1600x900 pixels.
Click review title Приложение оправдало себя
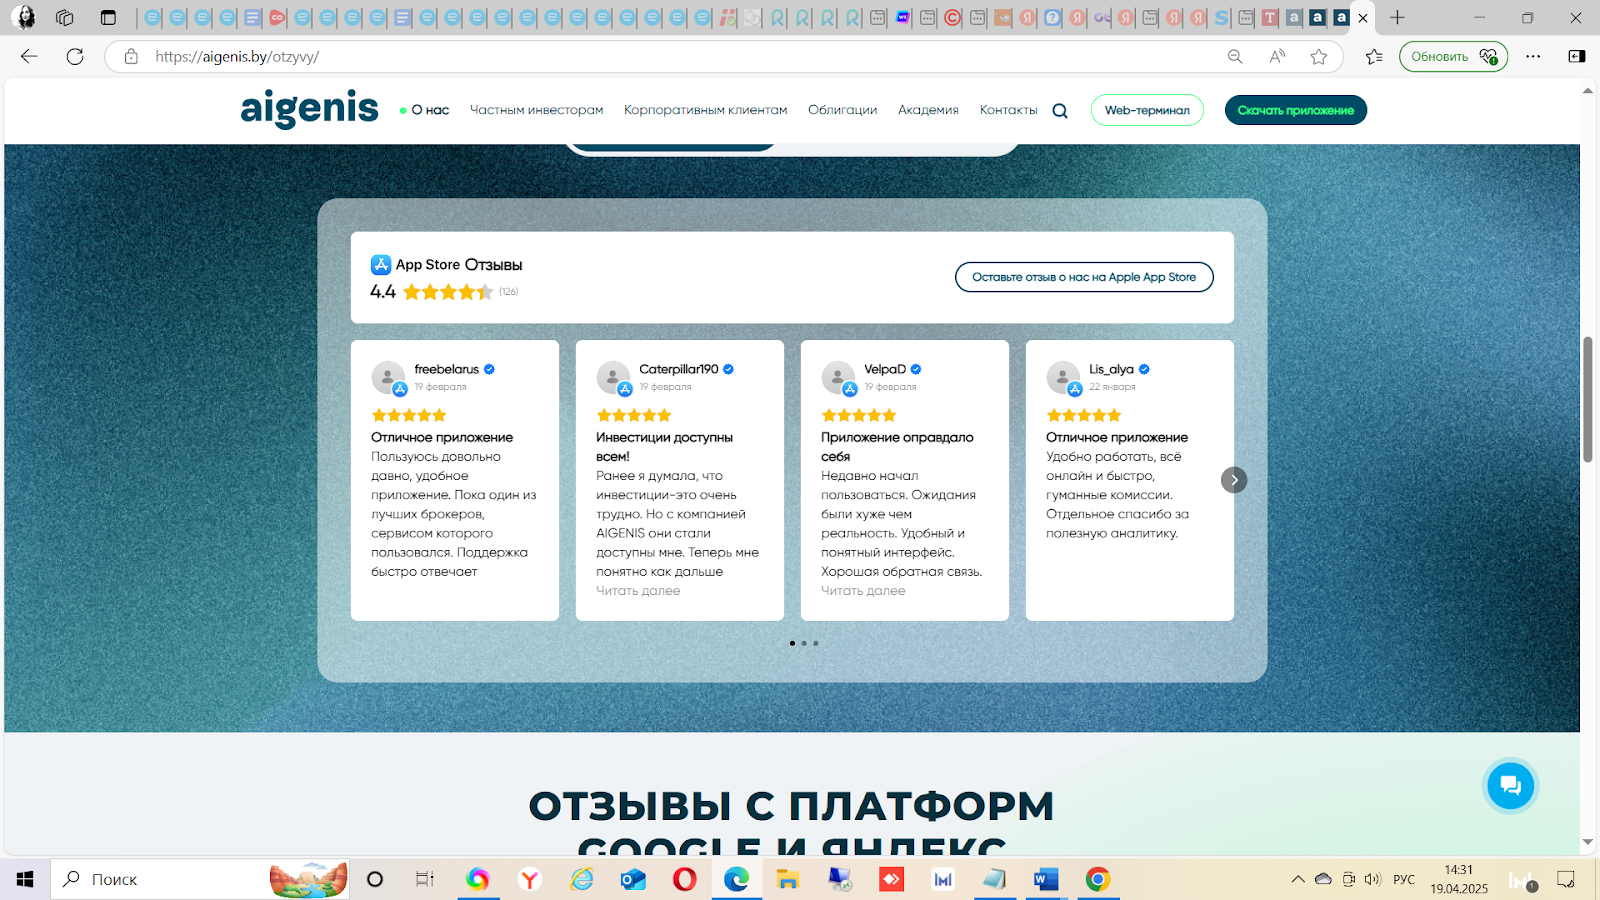[x=897, y=447]
